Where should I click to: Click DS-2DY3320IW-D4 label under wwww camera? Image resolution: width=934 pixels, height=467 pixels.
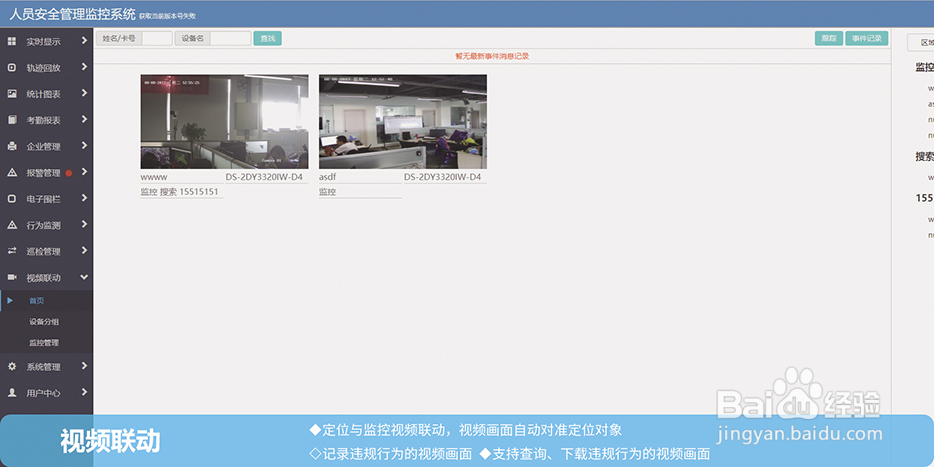264,178
